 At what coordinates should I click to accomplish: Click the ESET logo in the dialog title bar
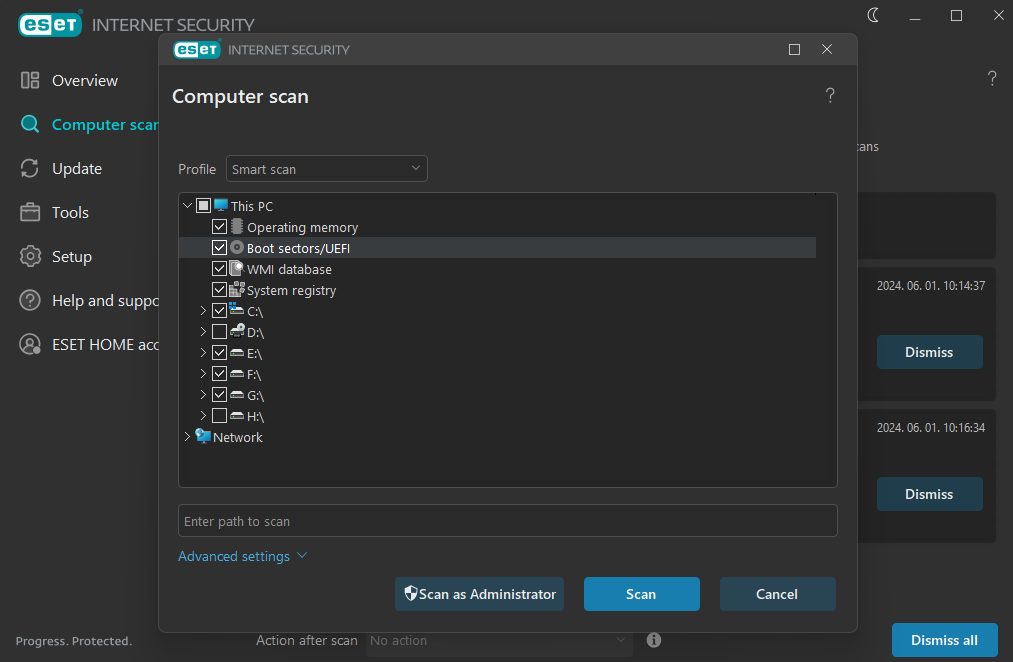click(x=197, y=49)
